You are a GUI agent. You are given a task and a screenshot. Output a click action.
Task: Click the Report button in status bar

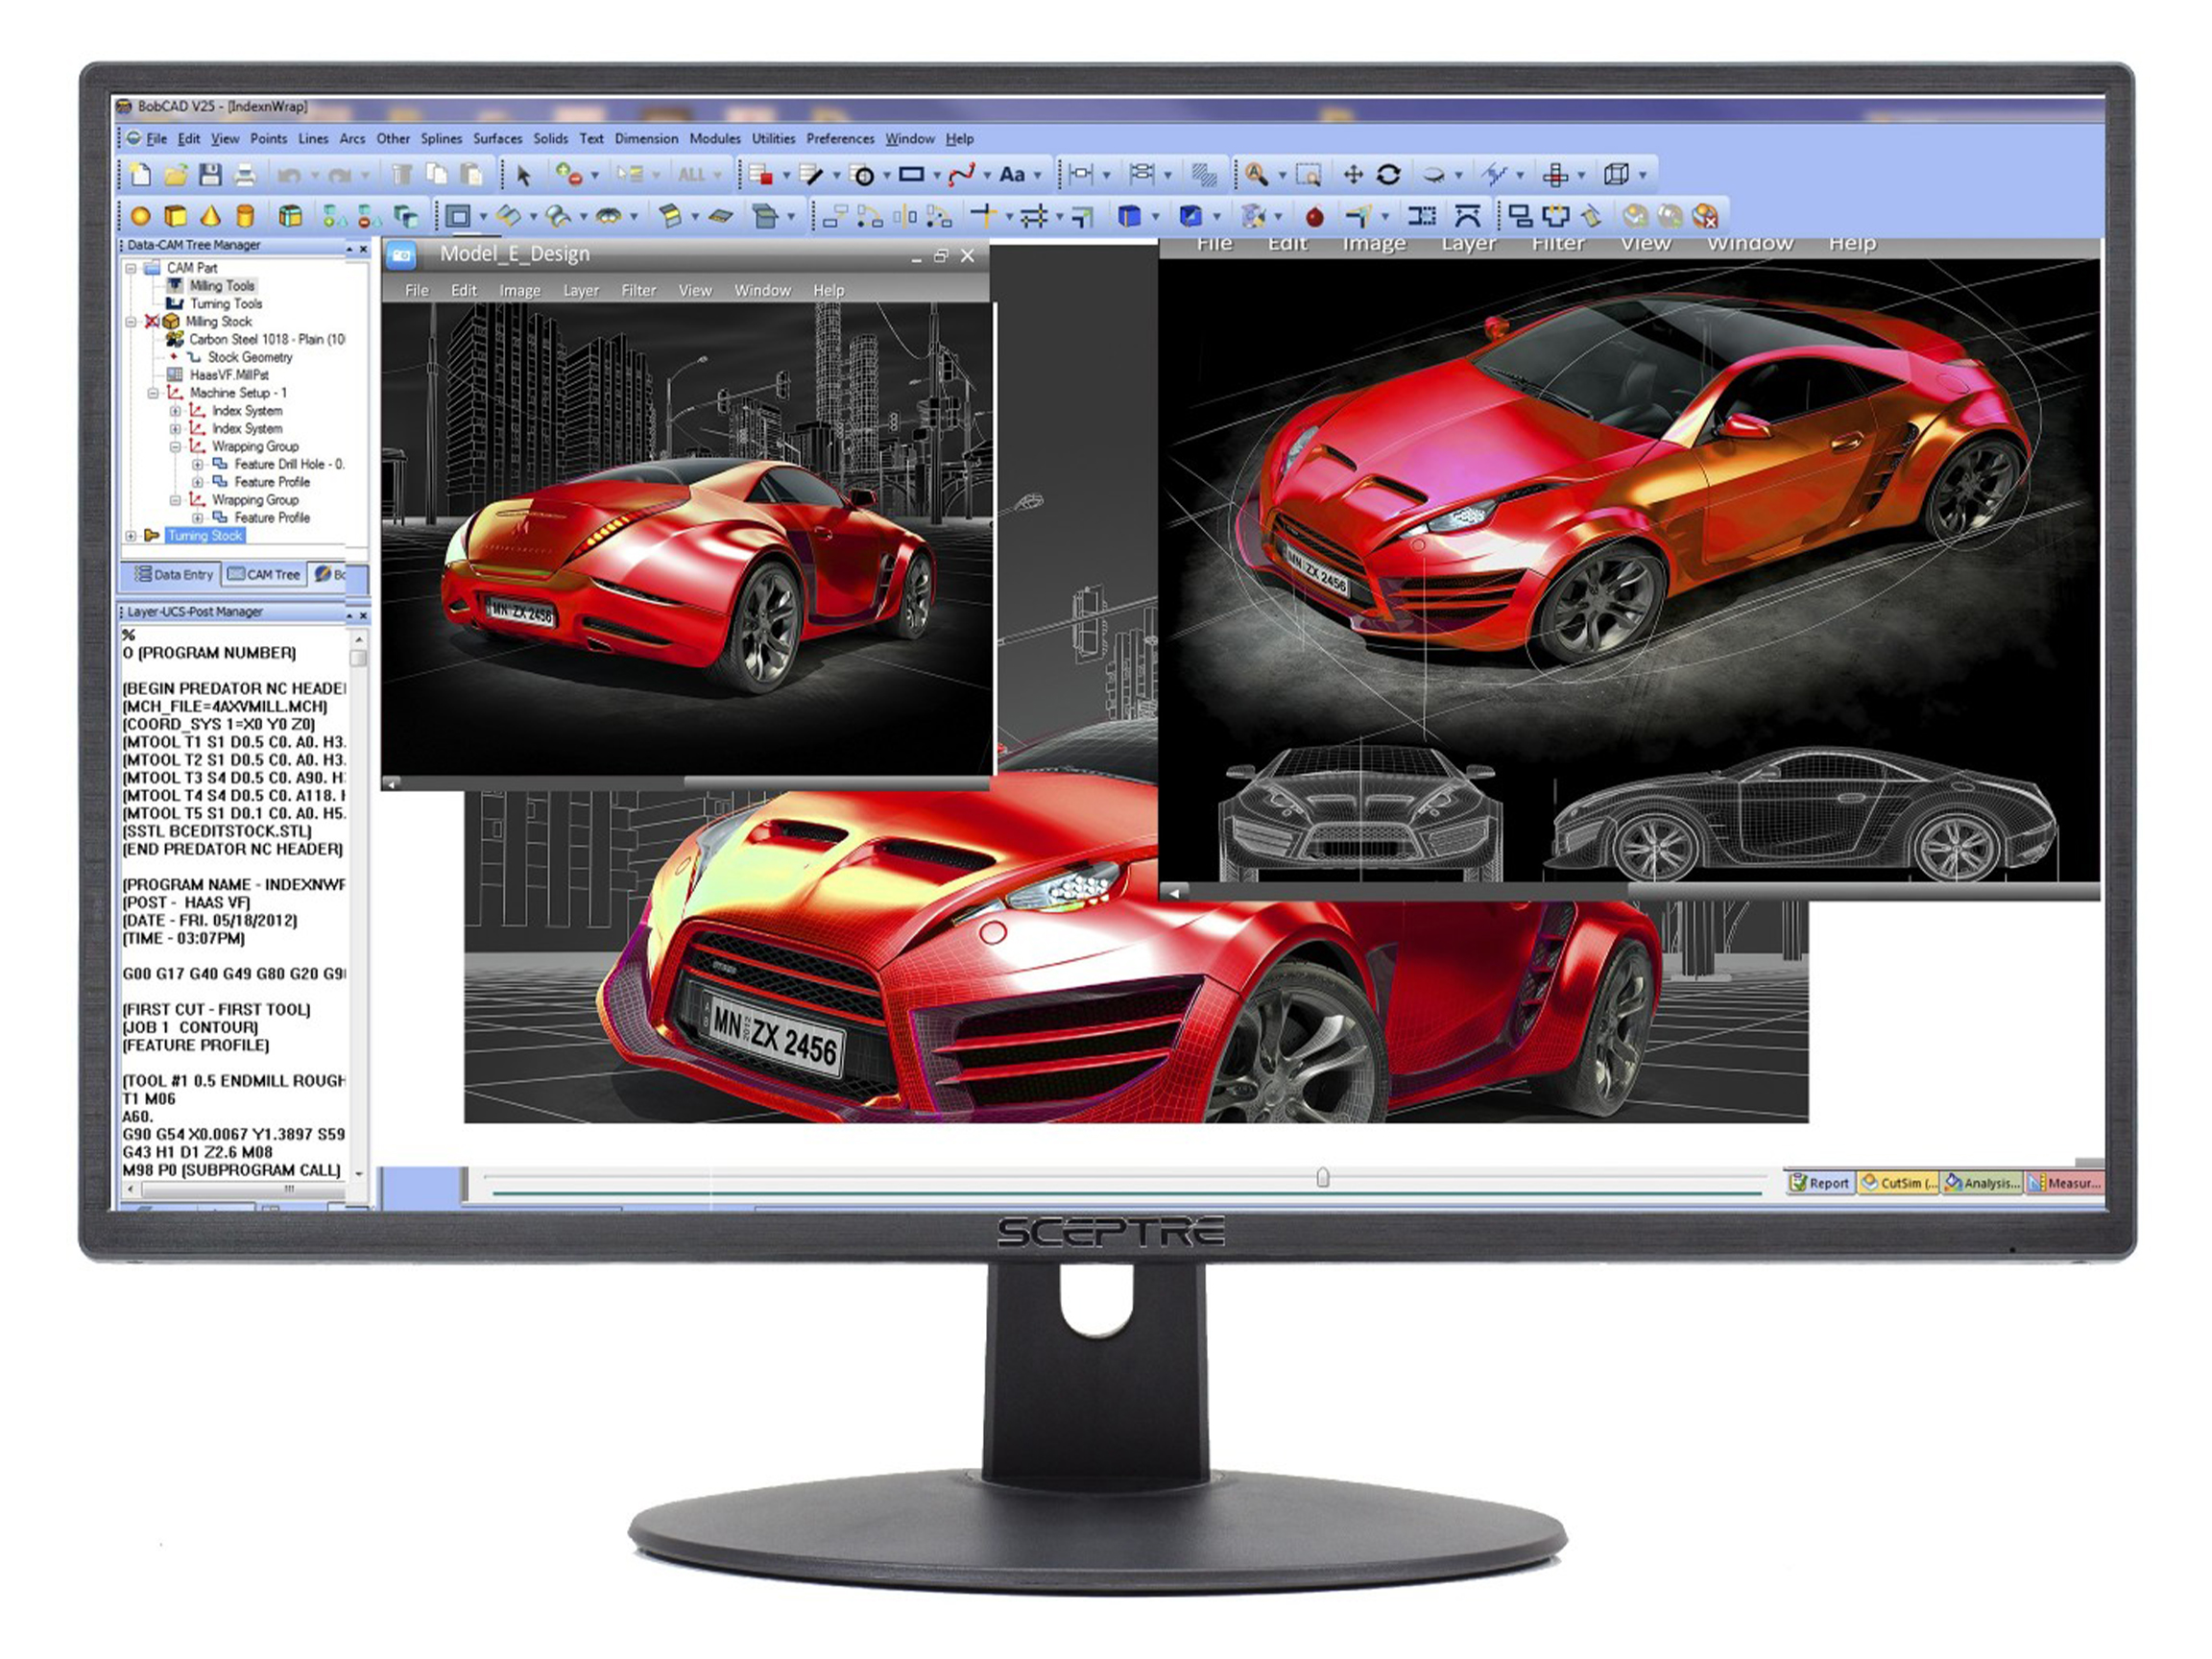pos(1820,1183)
